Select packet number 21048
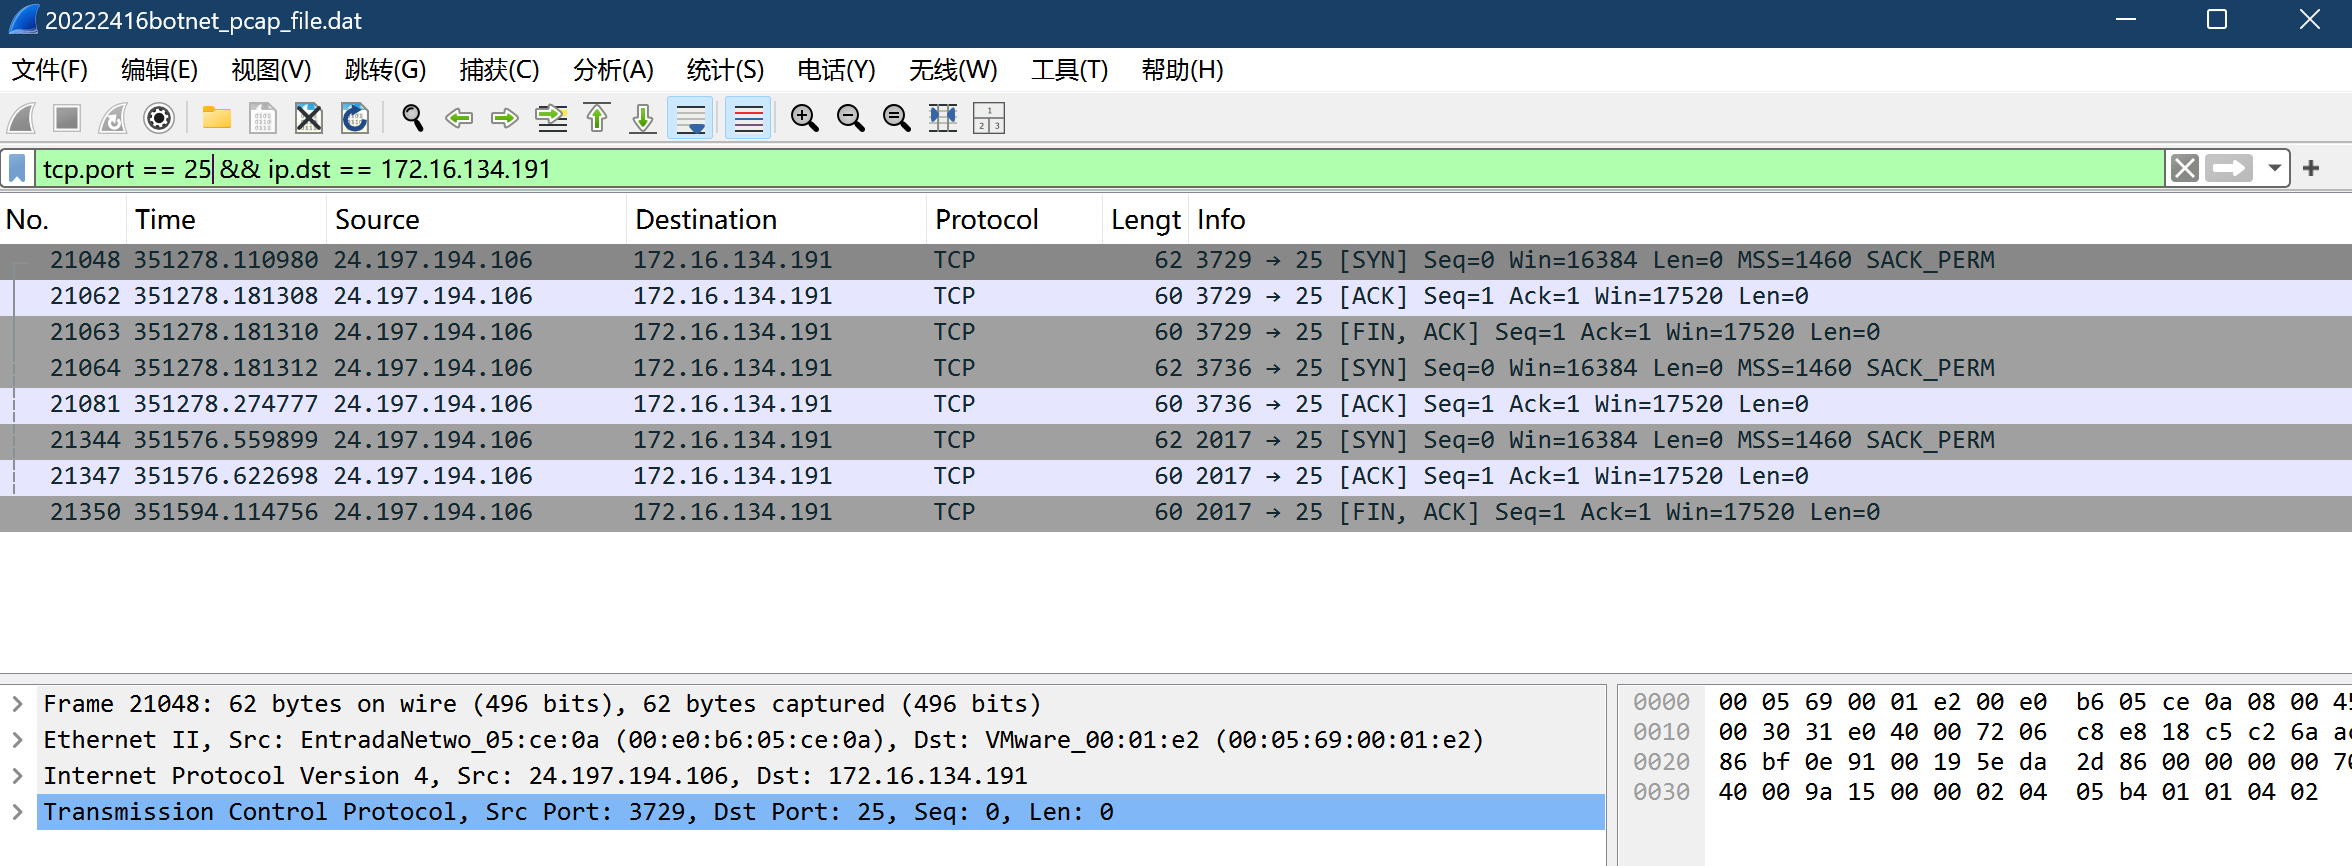The image size is (2352, 866). click(x=1176, y=260)
